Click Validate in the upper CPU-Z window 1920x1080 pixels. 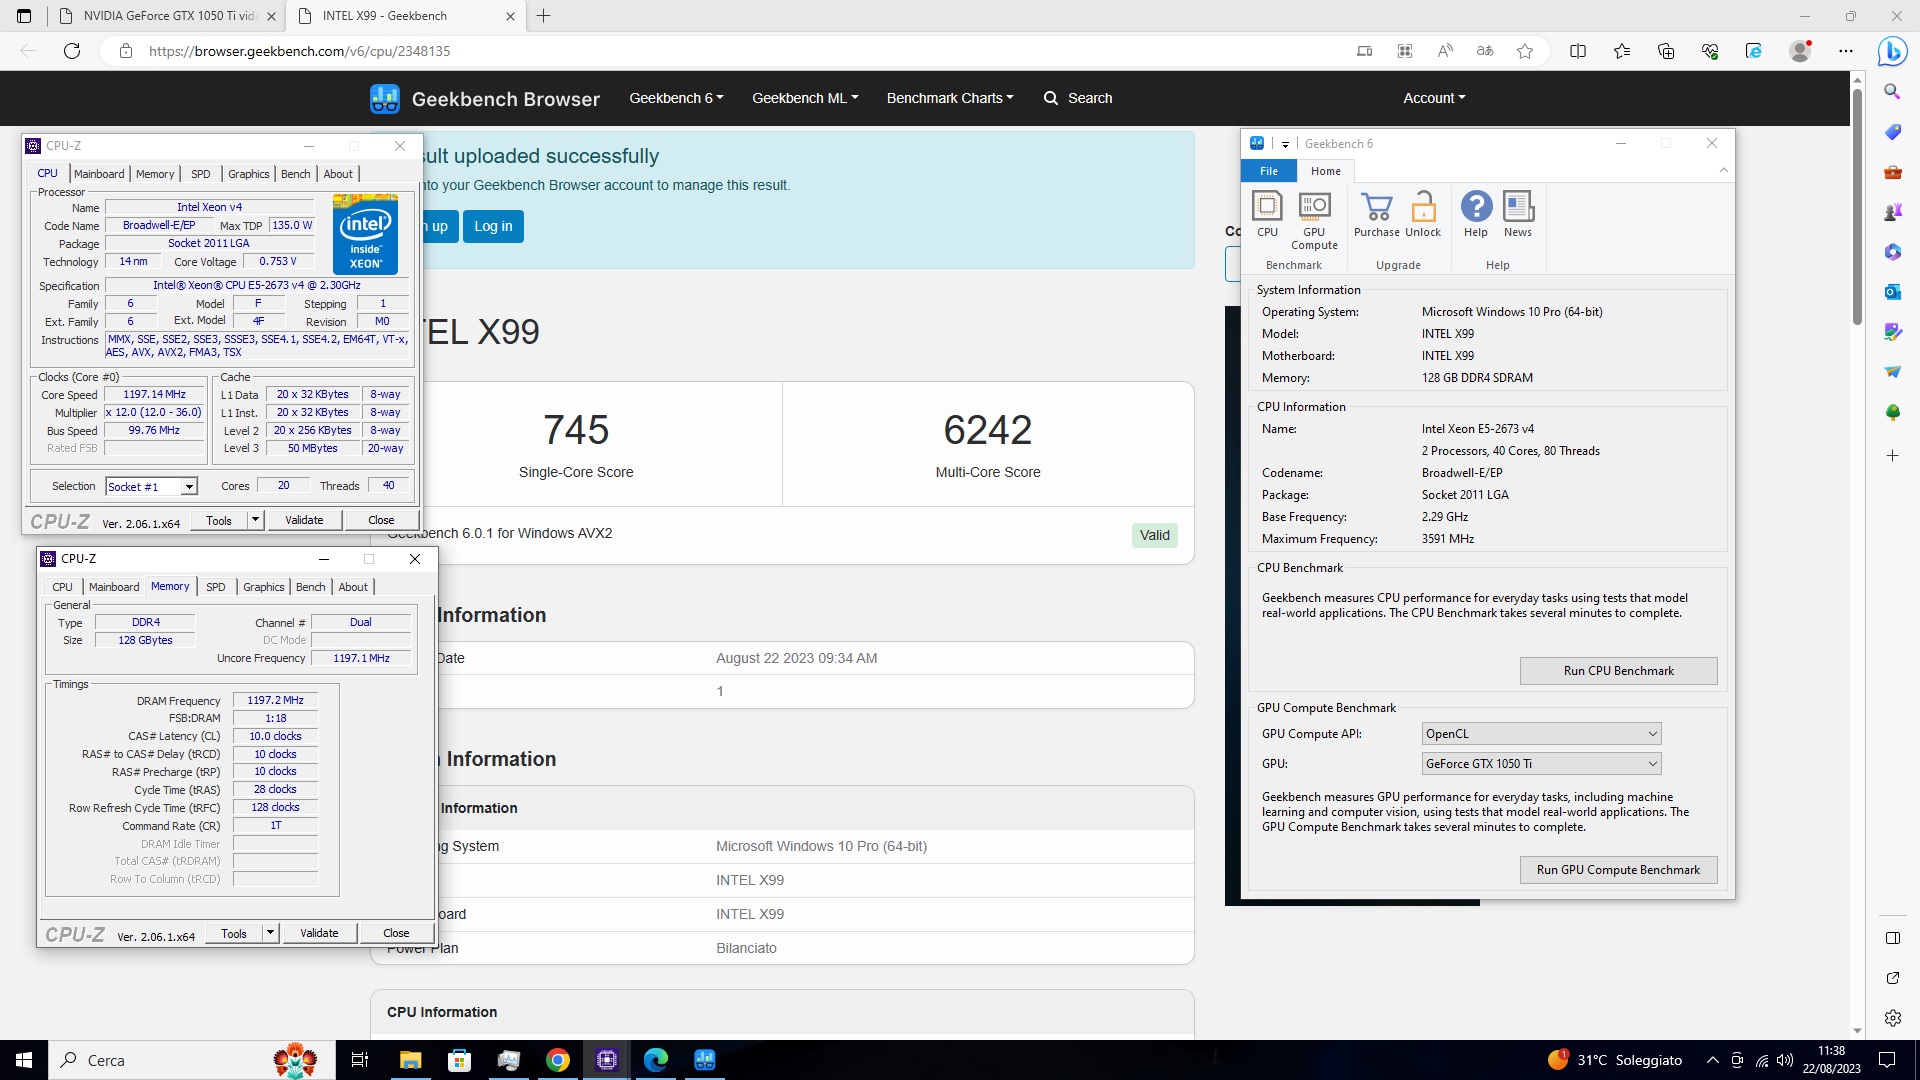point(304,520)
